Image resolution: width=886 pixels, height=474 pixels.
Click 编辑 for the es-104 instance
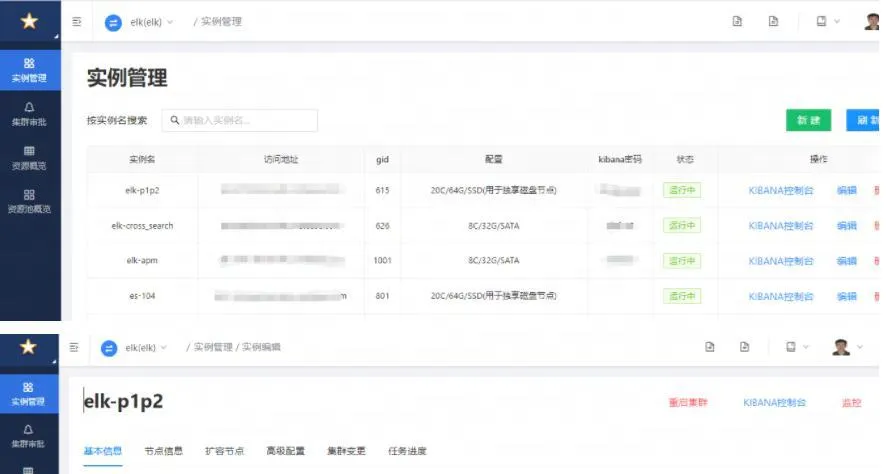(x=846, y=296)
